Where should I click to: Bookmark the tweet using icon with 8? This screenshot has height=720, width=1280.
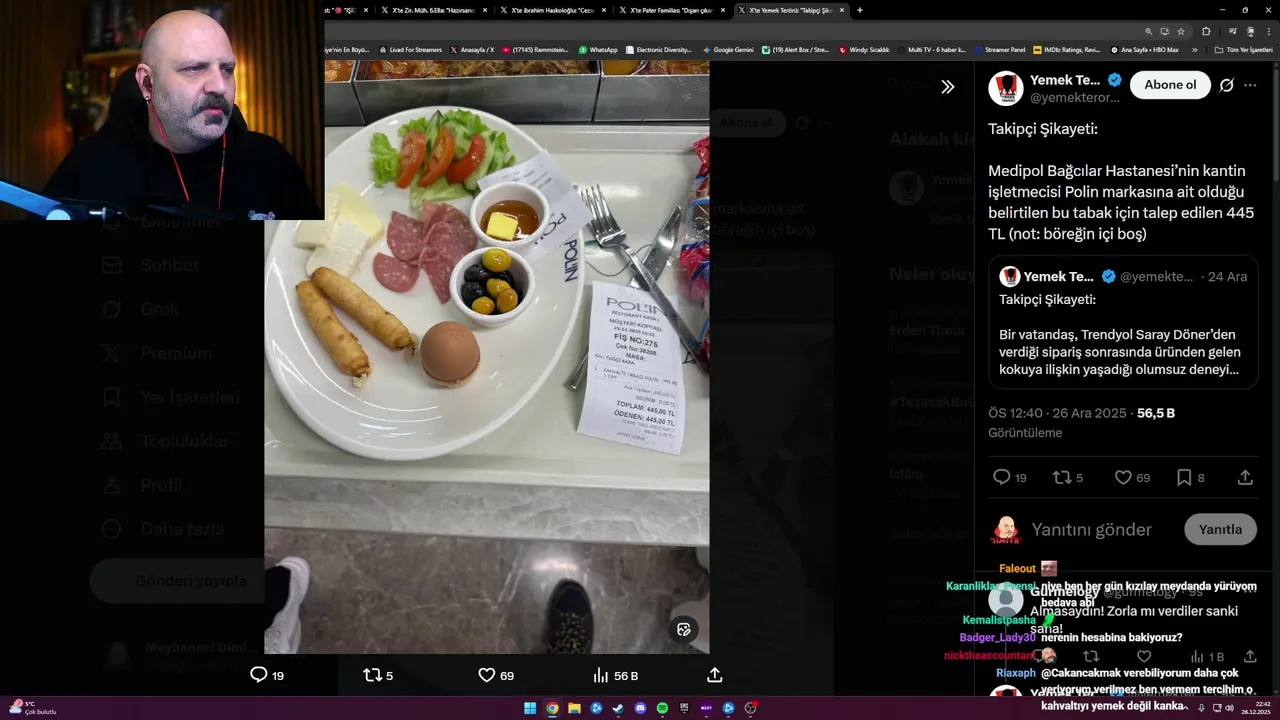point(1190,478)
